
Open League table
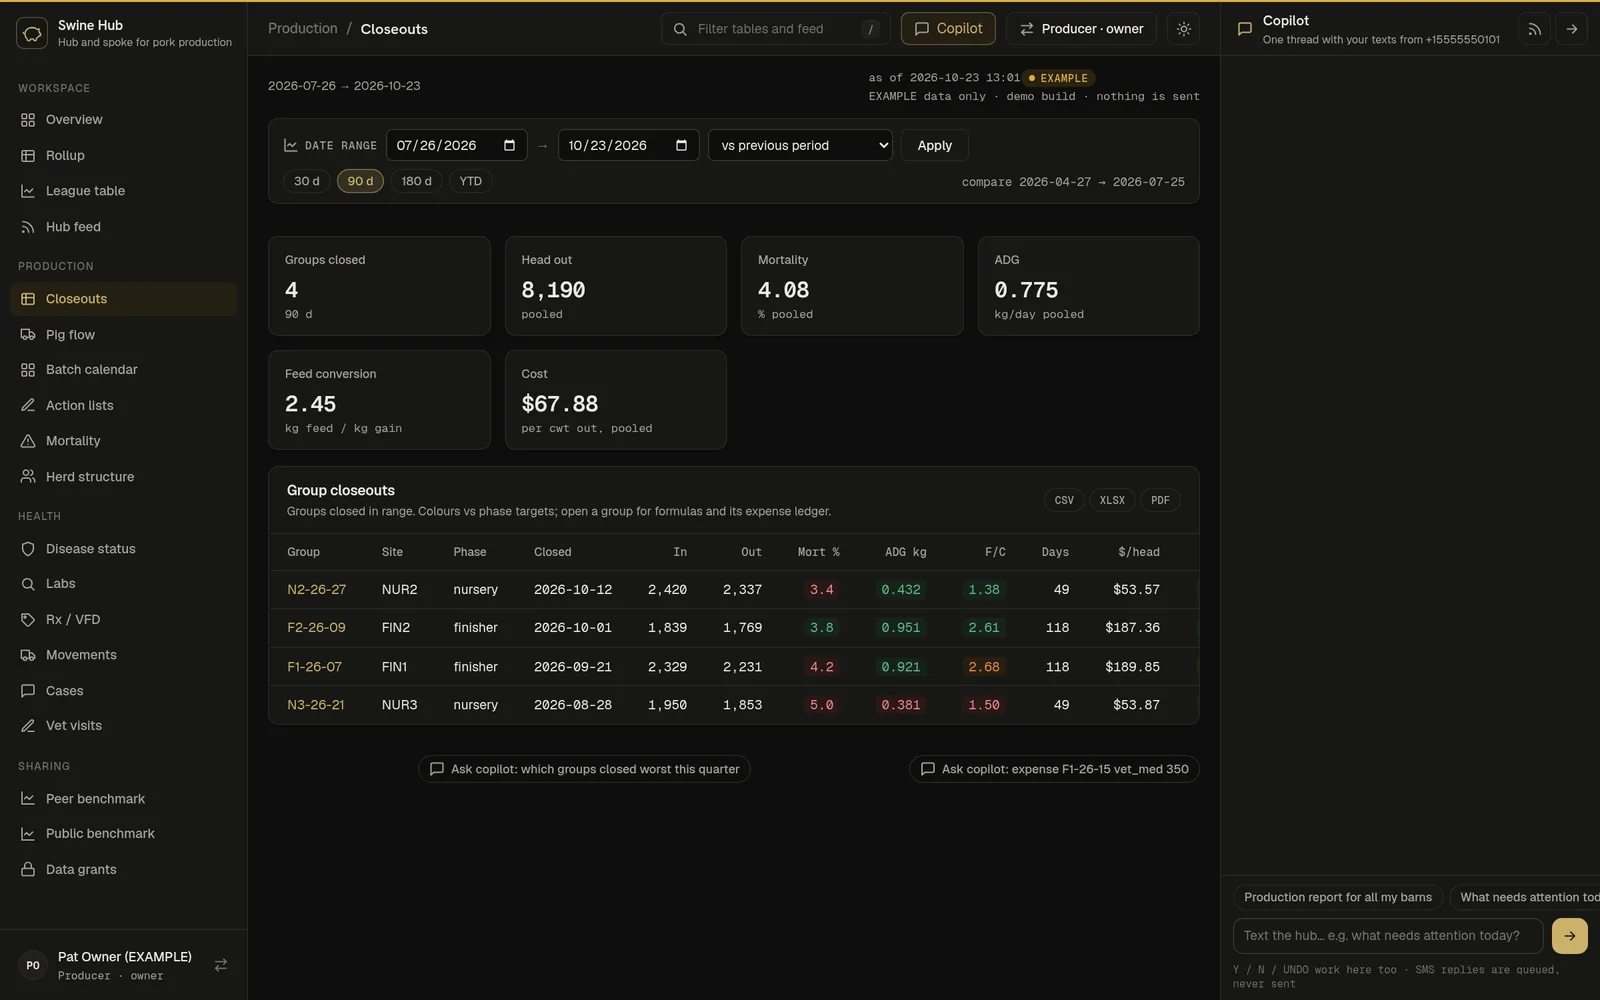point(124,191)
